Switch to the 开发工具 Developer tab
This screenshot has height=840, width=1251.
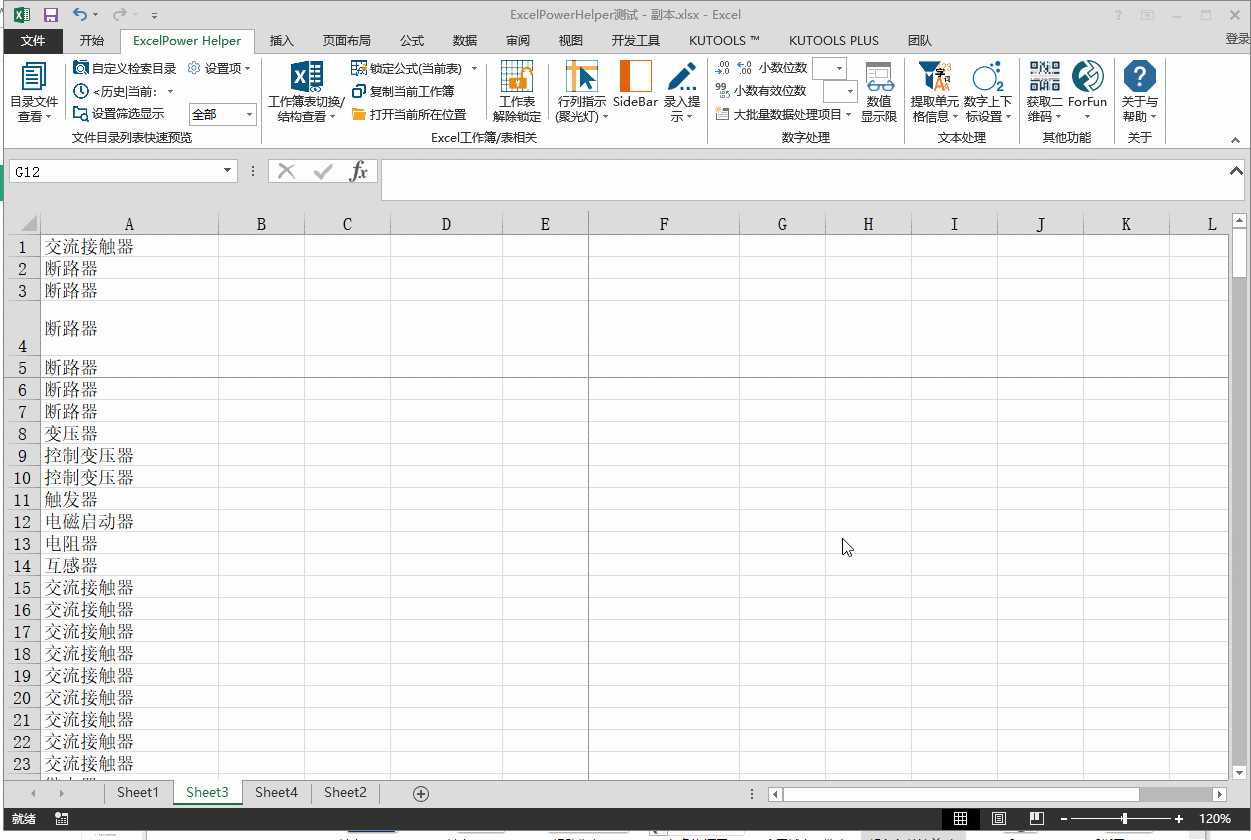636,41
